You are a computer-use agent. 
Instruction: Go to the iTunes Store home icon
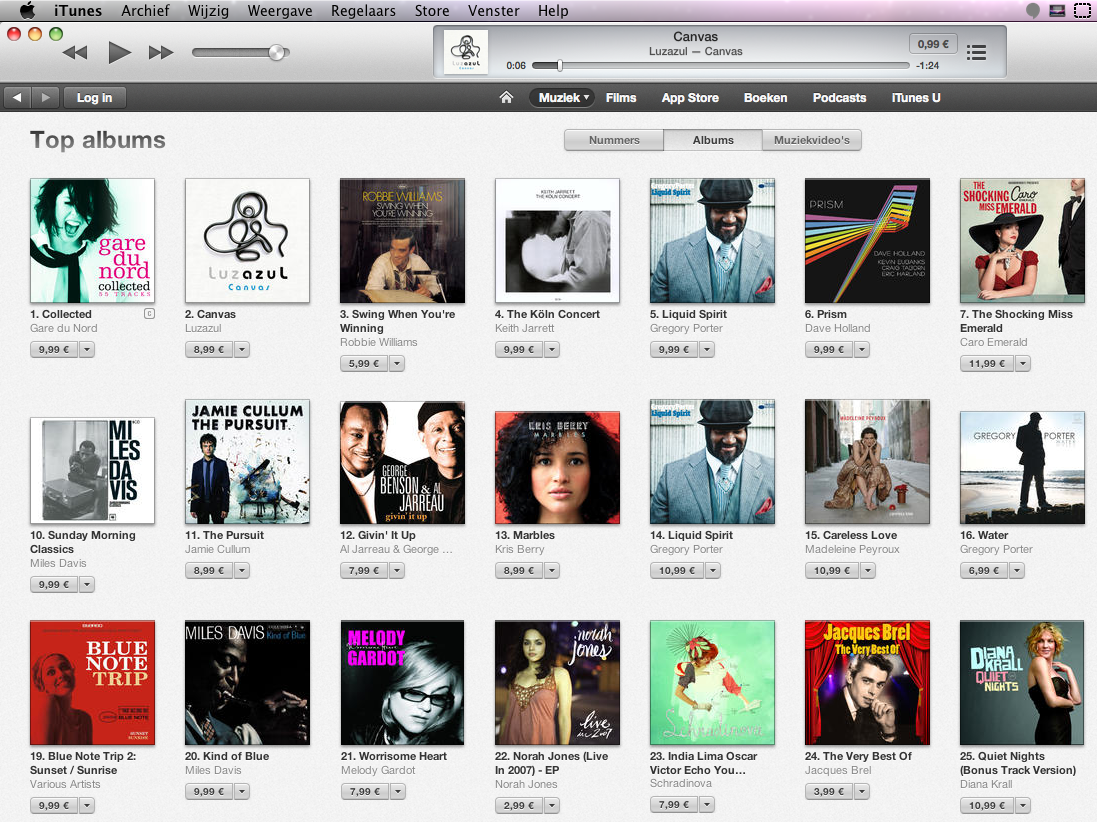pos(506,98)
